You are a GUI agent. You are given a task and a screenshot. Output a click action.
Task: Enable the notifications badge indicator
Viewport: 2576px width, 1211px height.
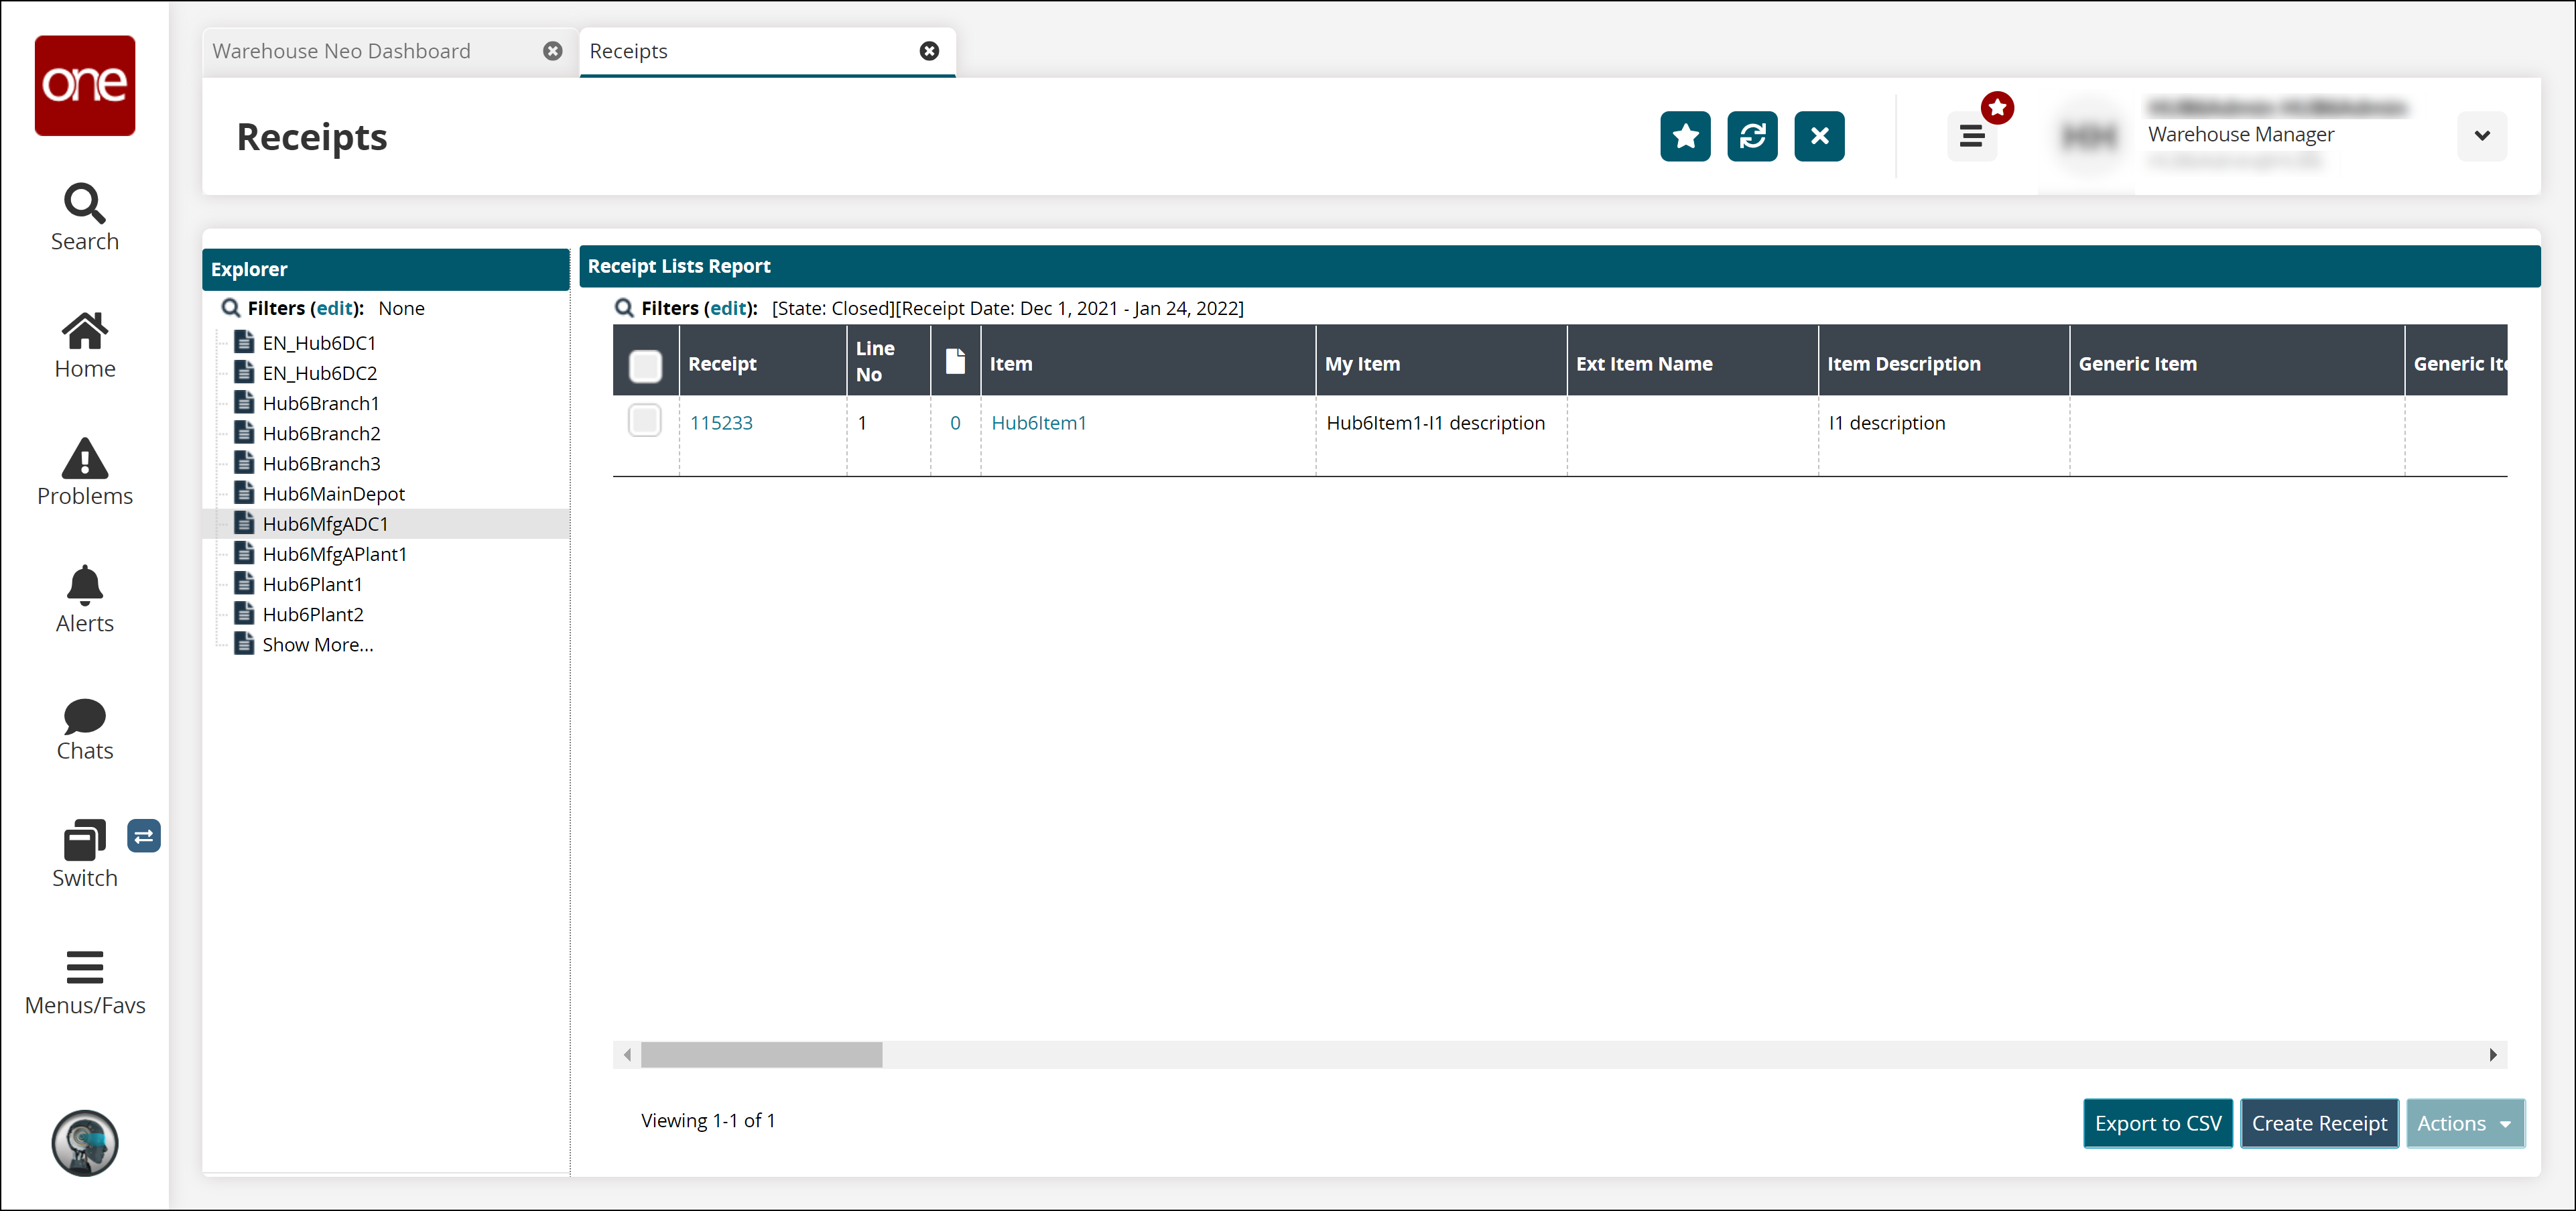pos(1998,107)
